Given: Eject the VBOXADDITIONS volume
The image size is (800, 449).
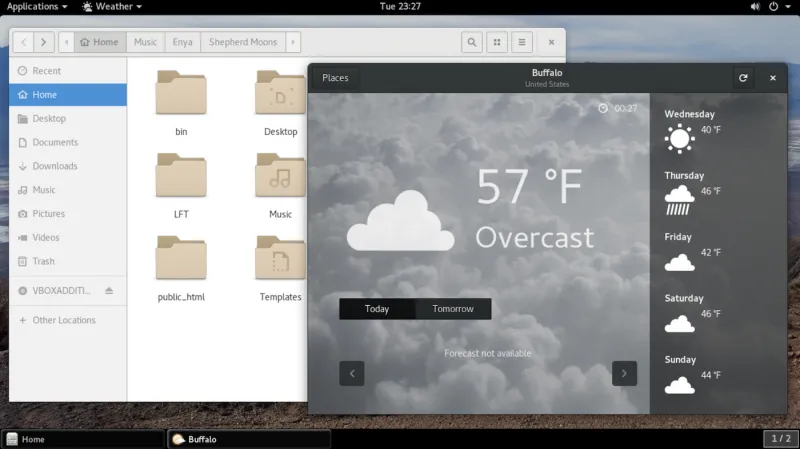Looking at the screenshot, I should [x=109, y=290].
